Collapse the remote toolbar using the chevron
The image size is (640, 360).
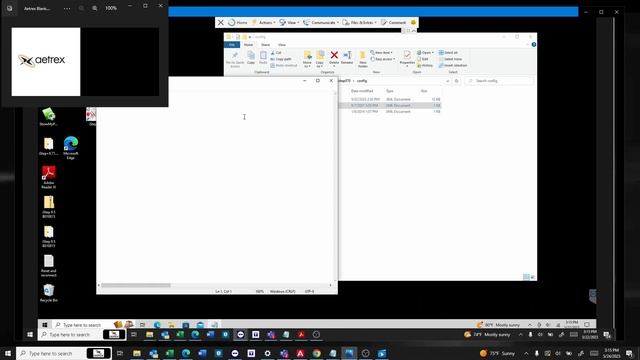pyautogui.click(x=414, y=31)
